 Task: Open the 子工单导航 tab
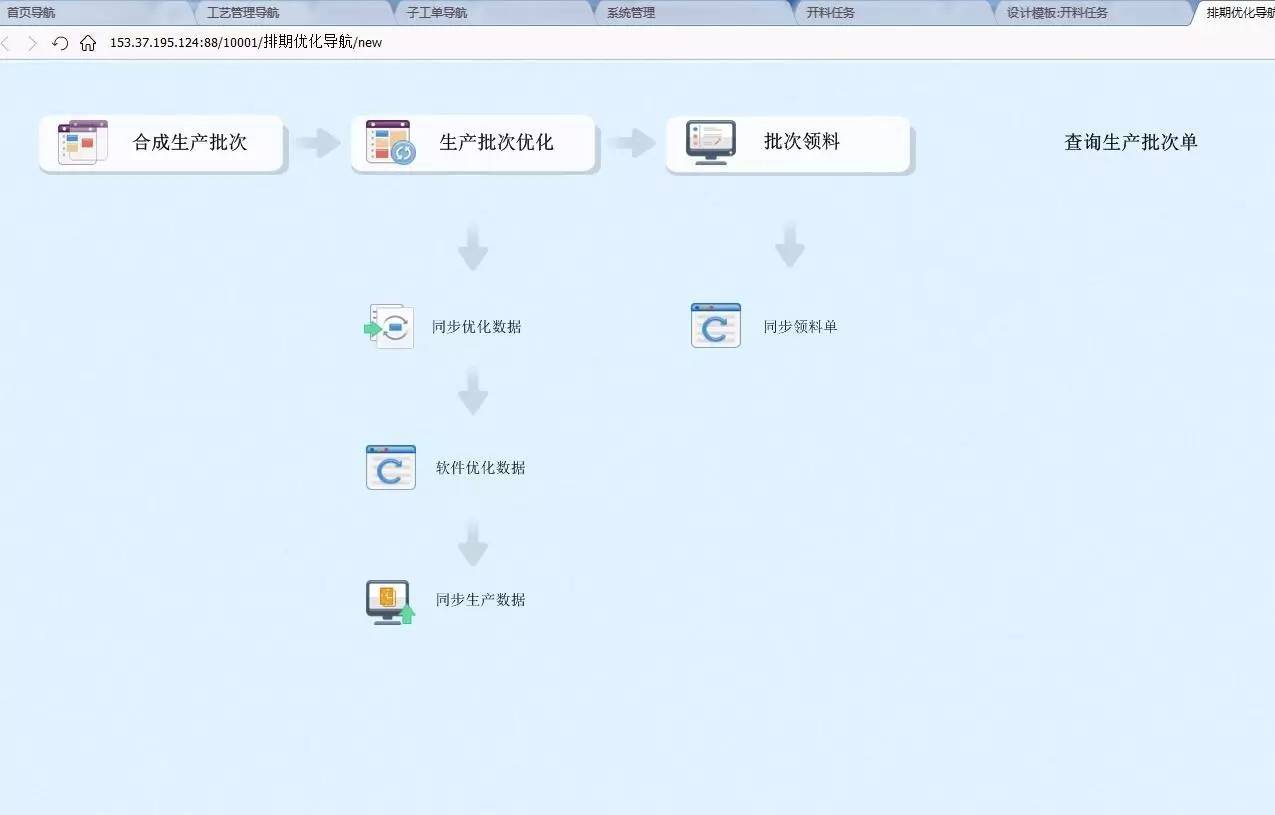(x=437, y=13)
